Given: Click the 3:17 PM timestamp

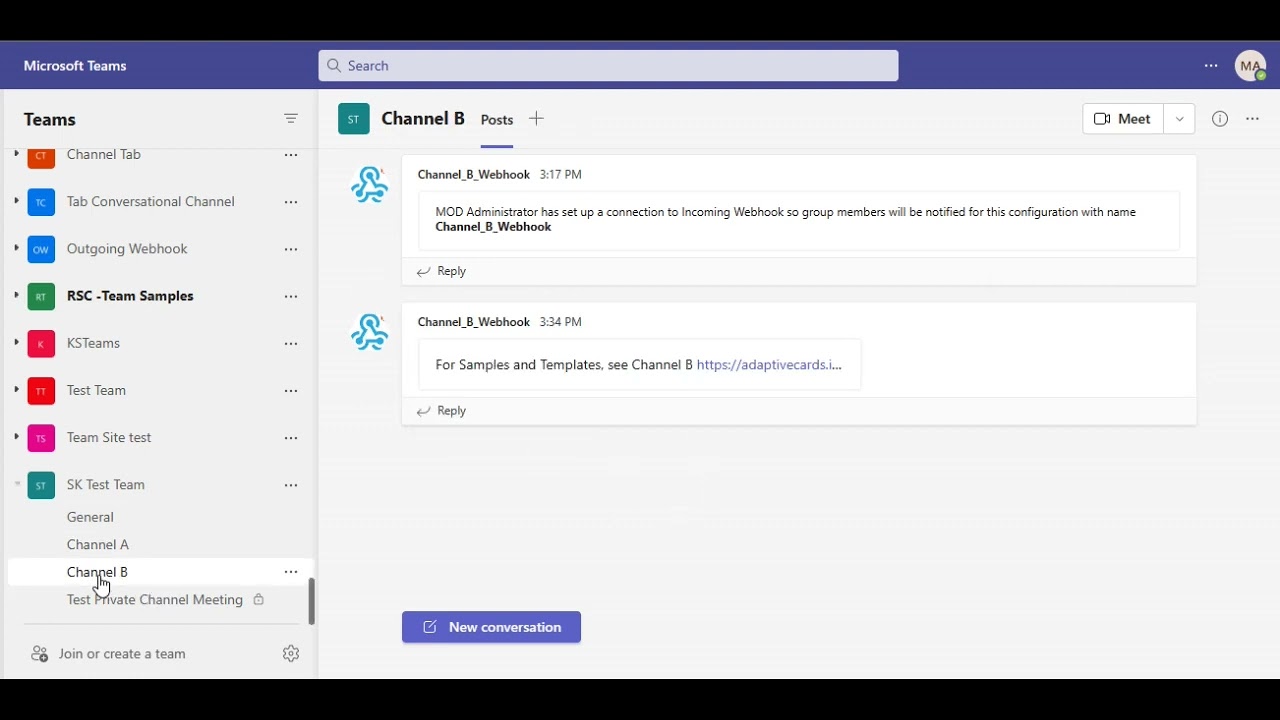Looking at the screenshot, I should pos(560,175).
